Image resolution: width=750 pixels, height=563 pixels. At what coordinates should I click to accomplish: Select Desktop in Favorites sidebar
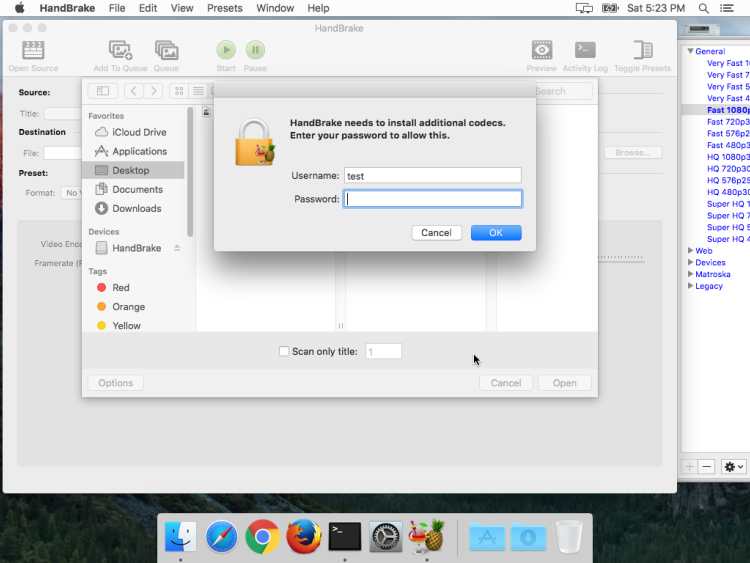(x=133, y=170)
